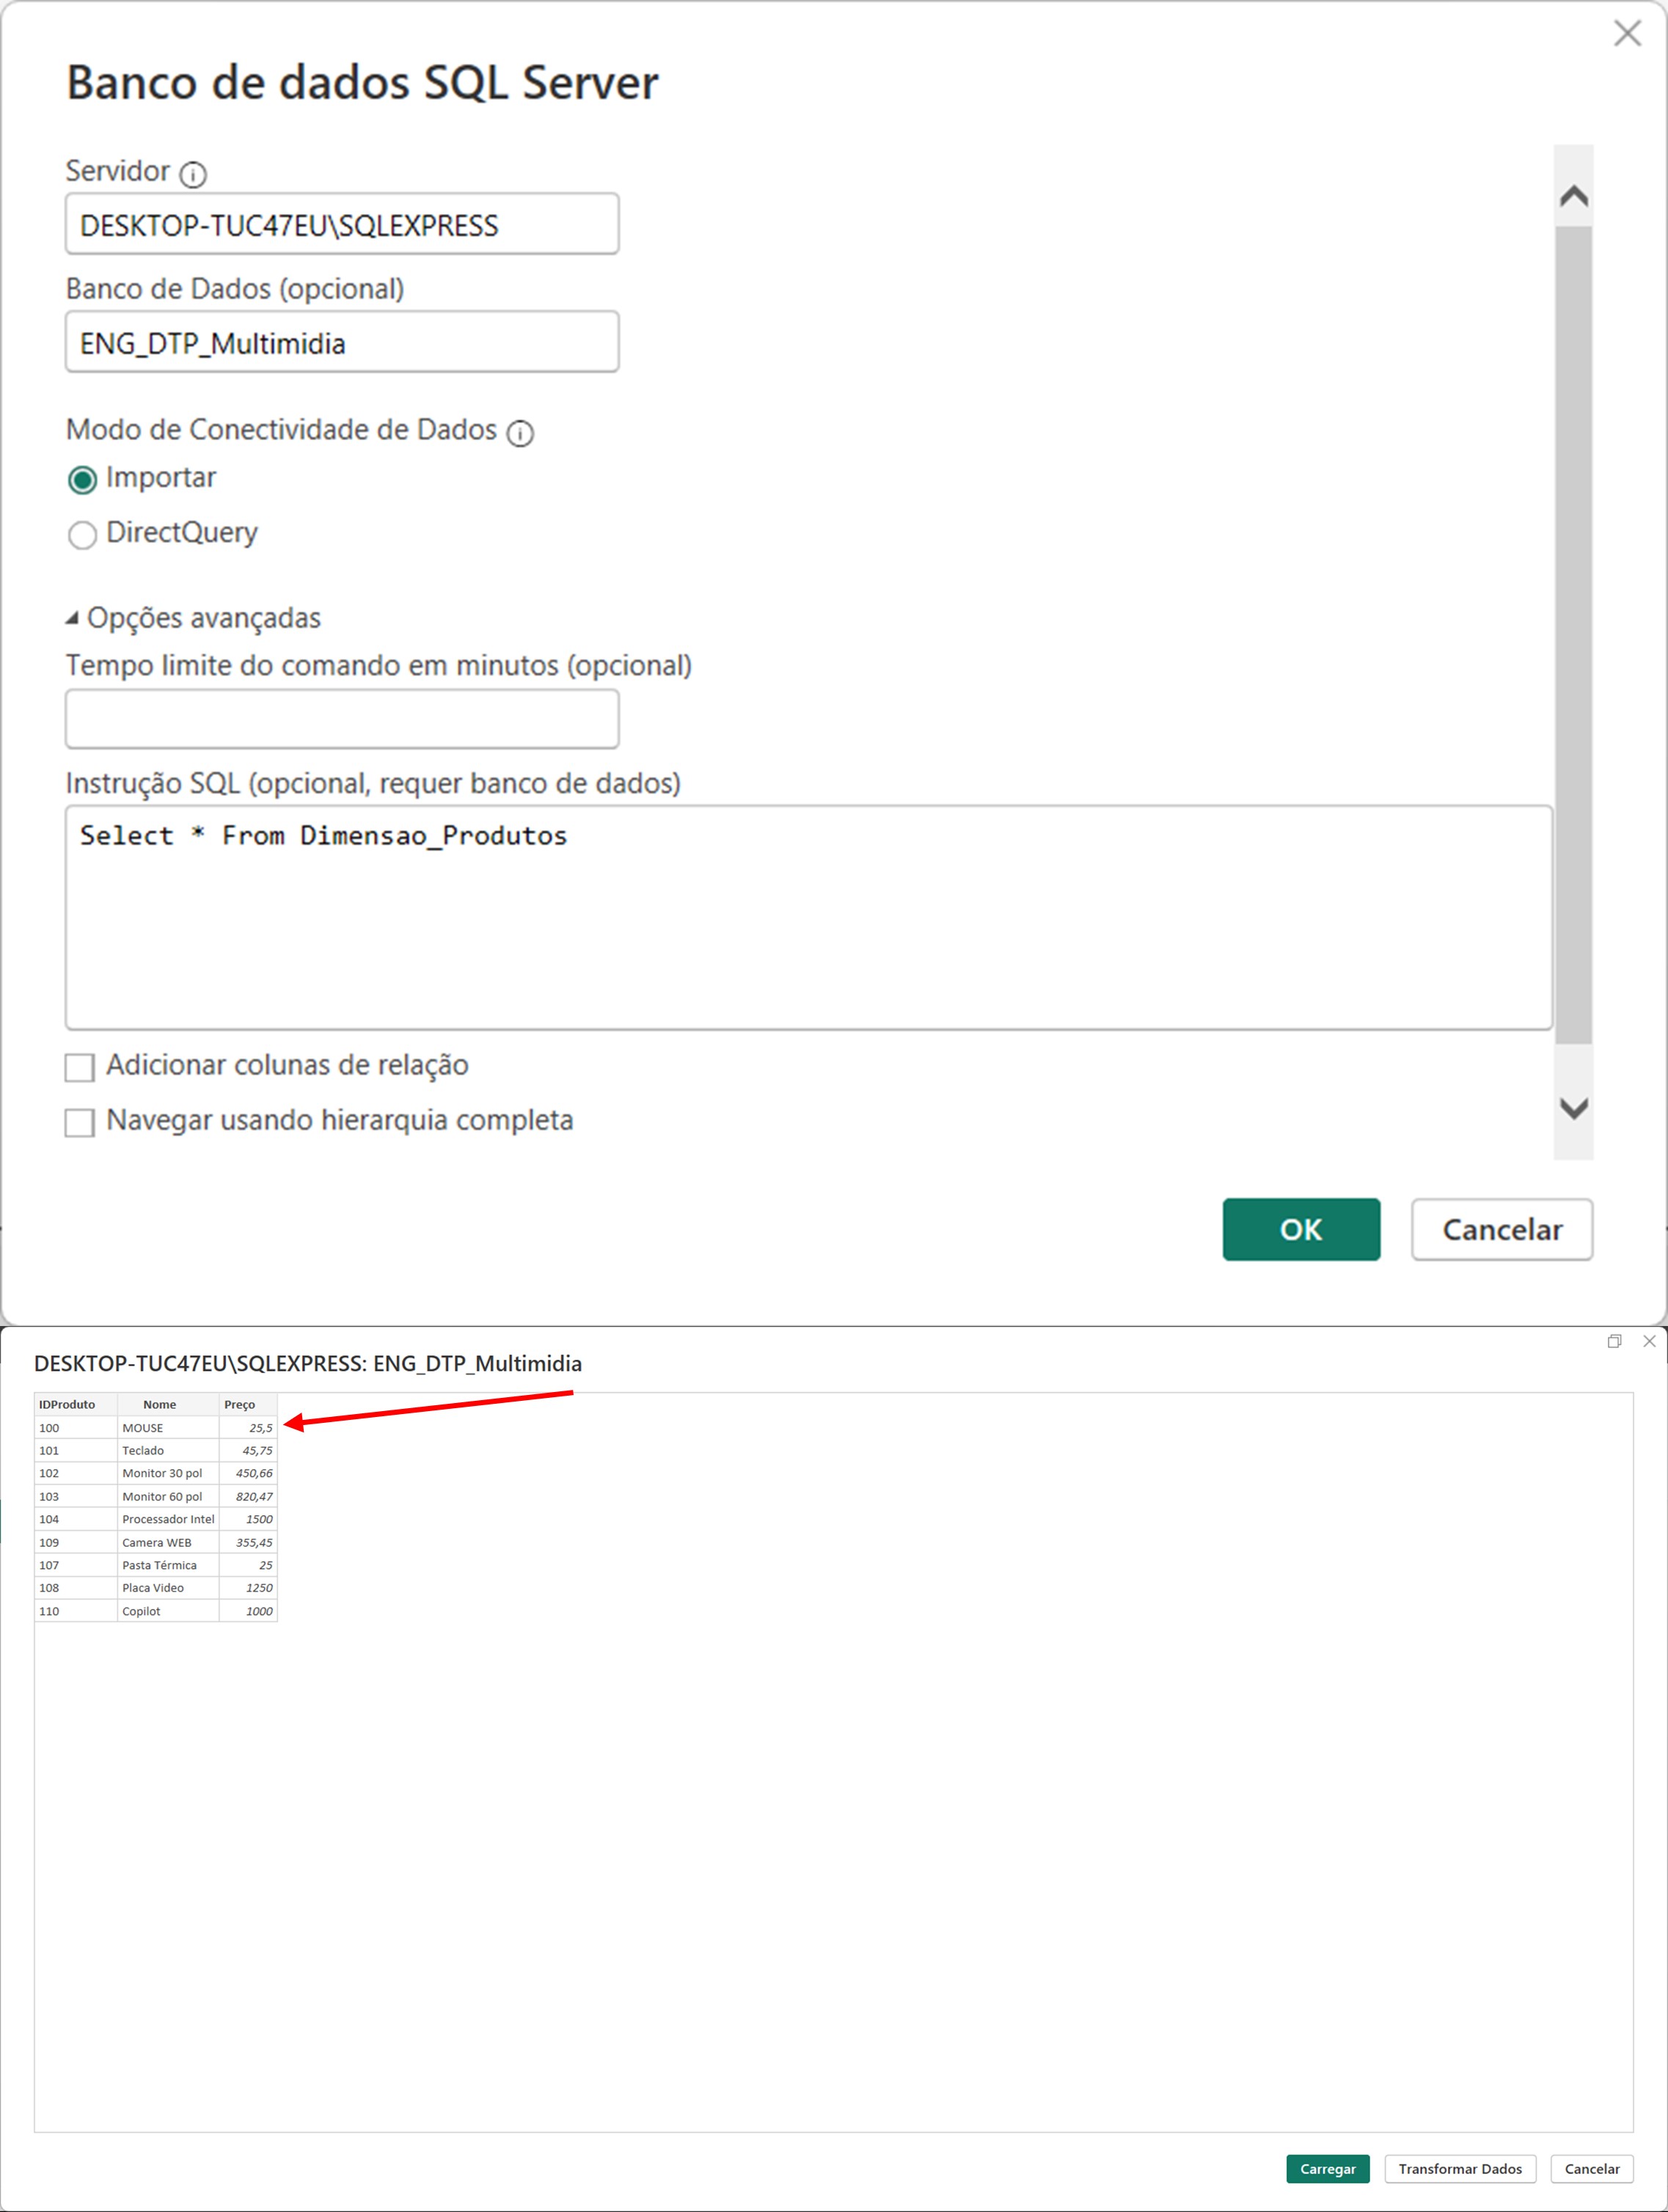Click the DESKTOP-TUC47EU\SQLEXPRESS: ENG_DTP_Multimidia preview title
1668x2212 pixels.
pos(308,1363)
